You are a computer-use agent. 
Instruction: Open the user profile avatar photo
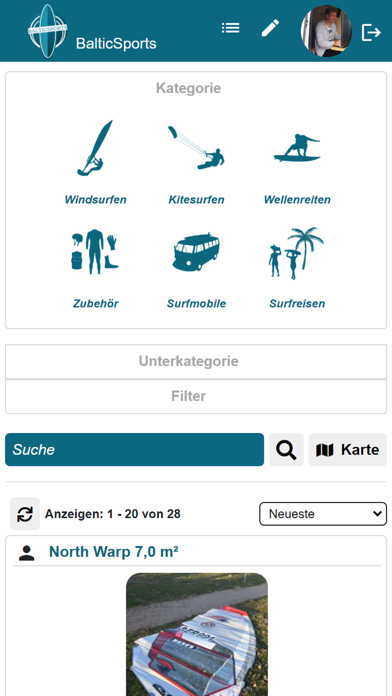(x=326, y=31)
